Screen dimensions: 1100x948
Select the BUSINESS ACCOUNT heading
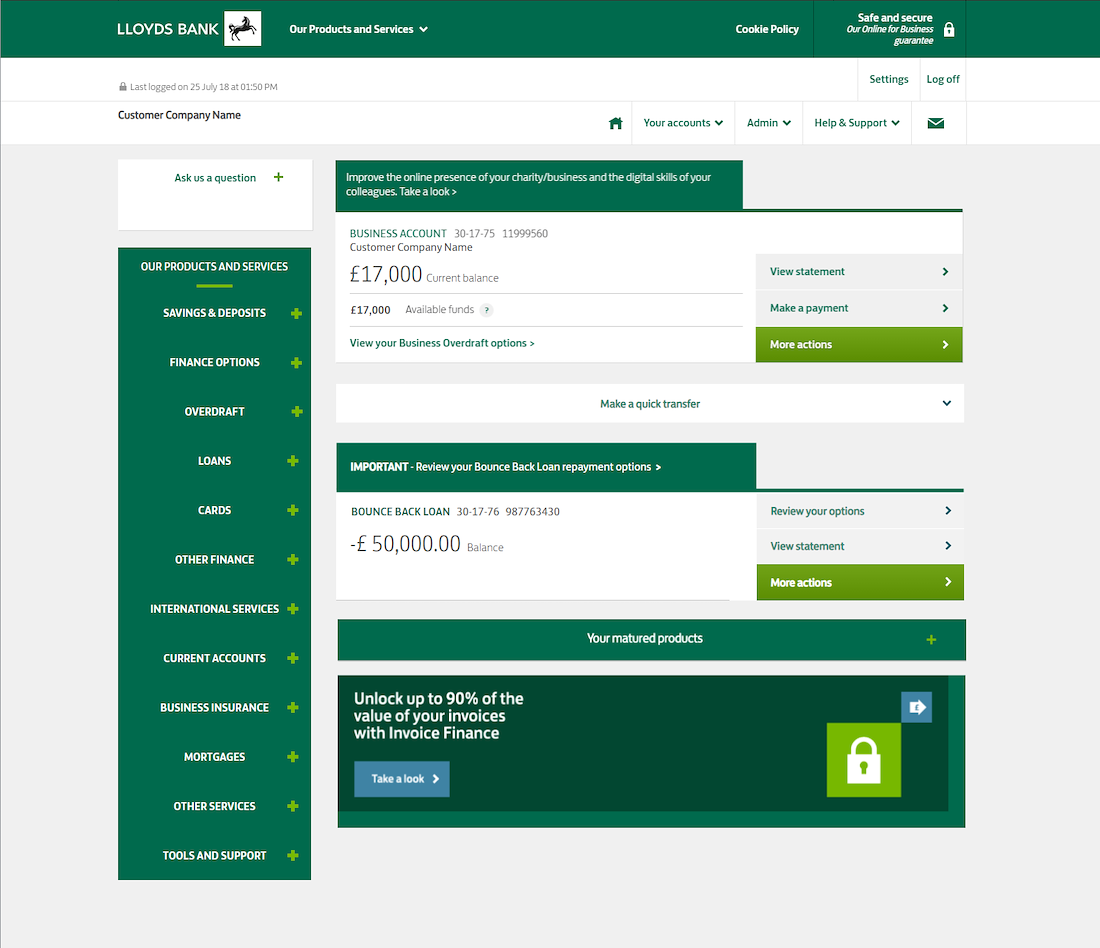pos(398,234)
